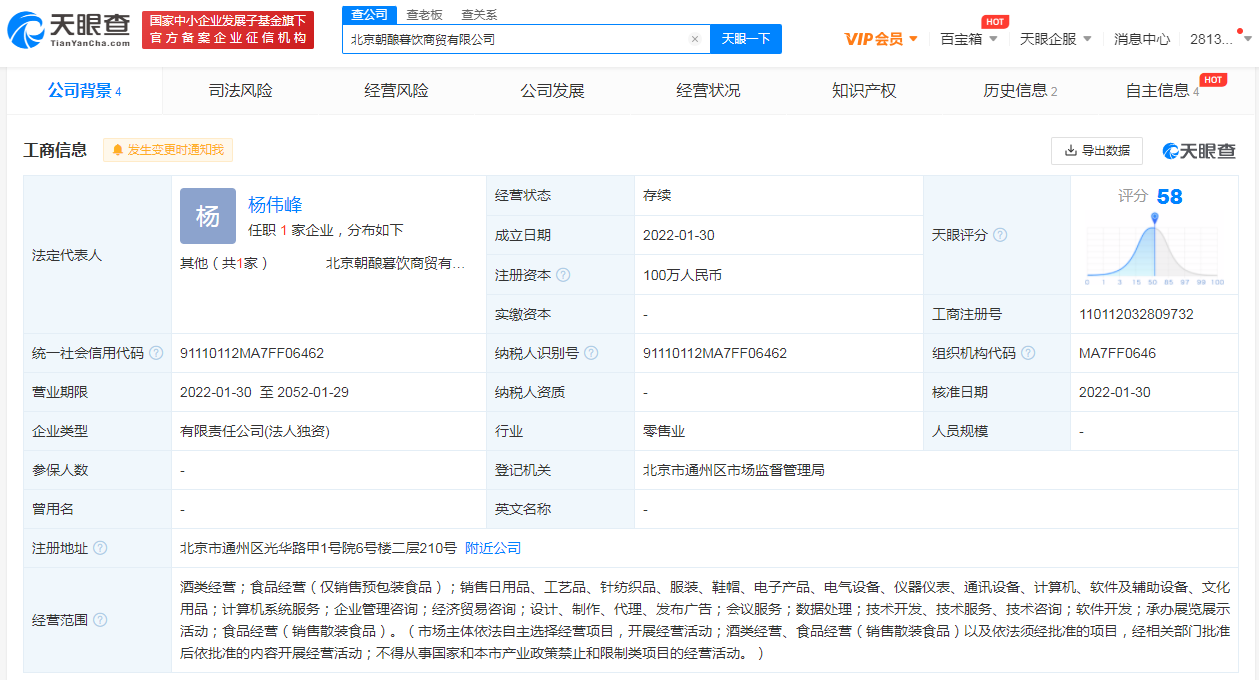The width and height of the screenshot is (1259, 680).
Task: Click the help icon next to 注册资本
Action: [x=564, y=275]
